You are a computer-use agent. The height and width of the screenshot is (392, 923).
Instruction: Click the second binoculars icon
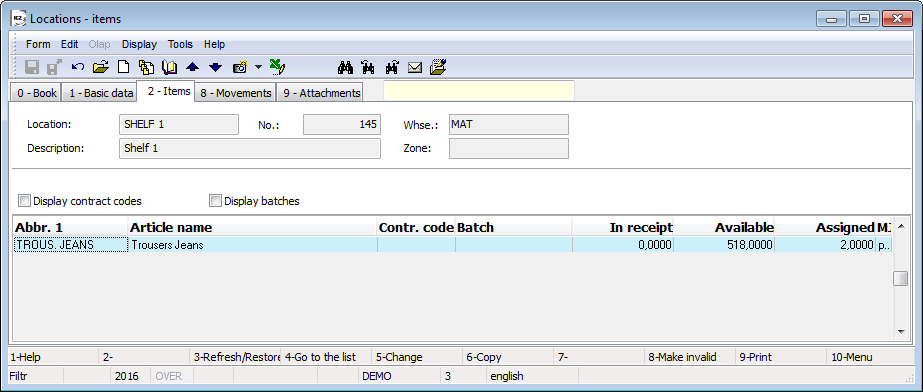368,67
